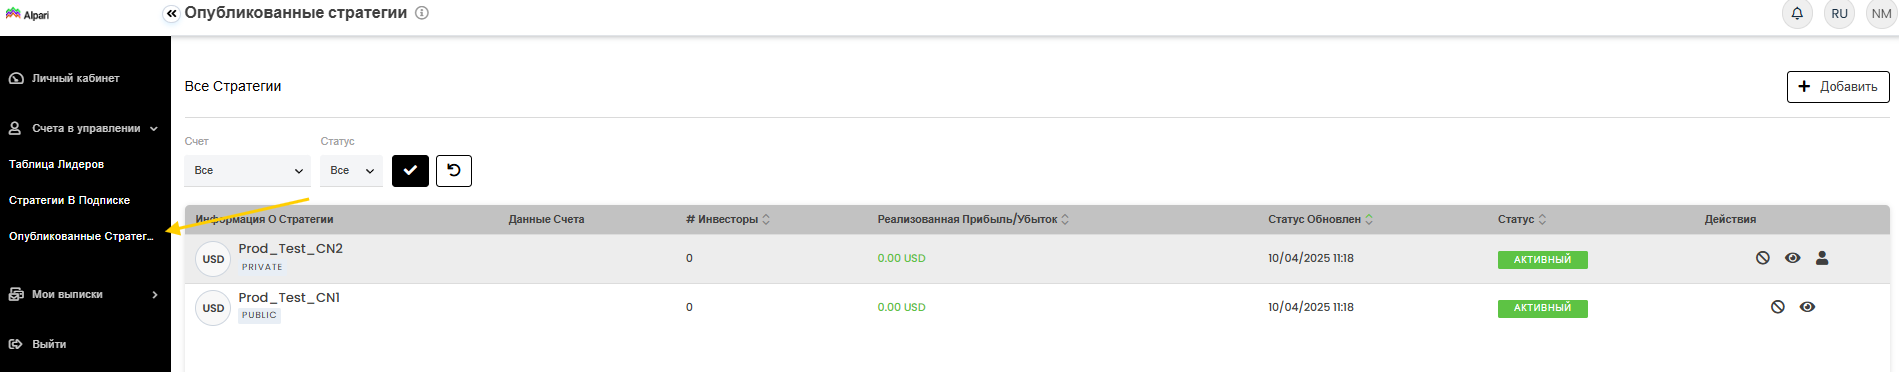Click info icon beside page title
Screen dimensions: 1899x372
pyautogui.click(x=422, y=13)
